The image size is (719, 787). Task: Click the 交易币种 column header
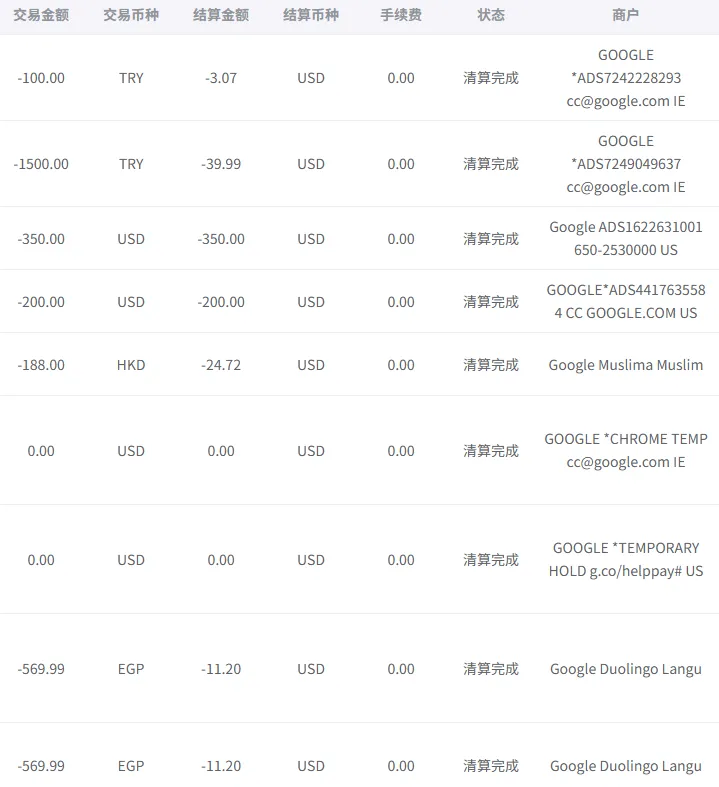click(131, 15)
